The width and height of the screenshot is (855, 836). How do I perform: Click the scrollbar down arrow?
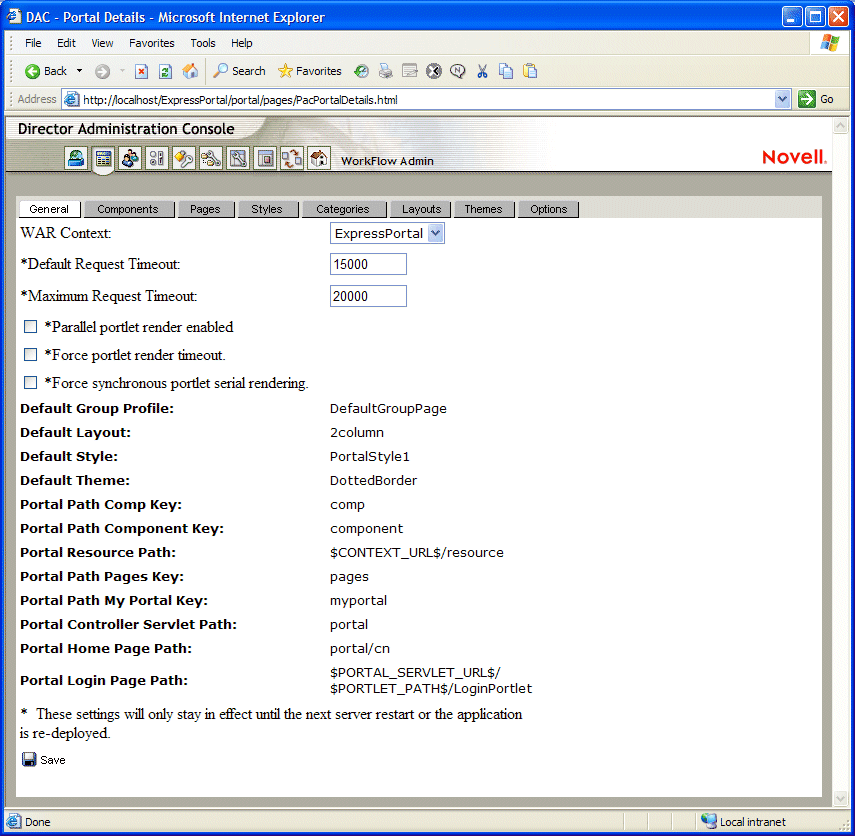coord(840,799)
